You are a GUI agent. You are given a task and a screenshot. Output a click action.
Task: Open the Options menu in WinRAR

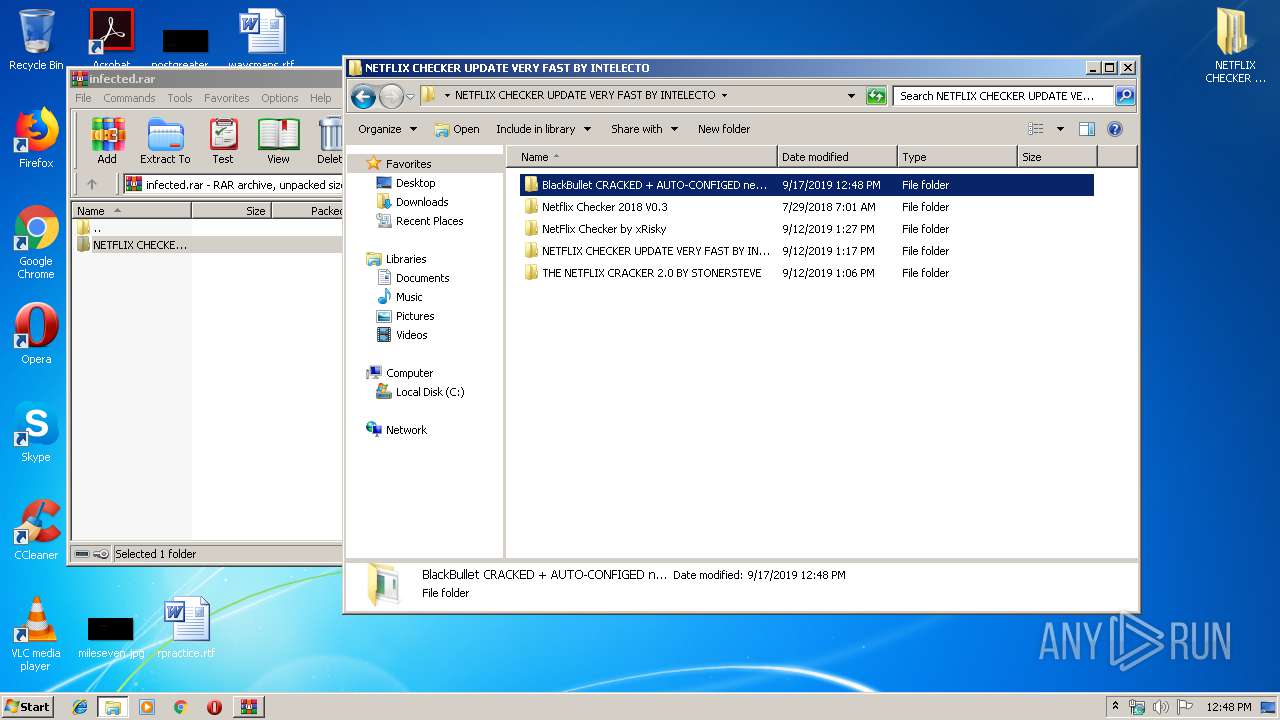280,98
